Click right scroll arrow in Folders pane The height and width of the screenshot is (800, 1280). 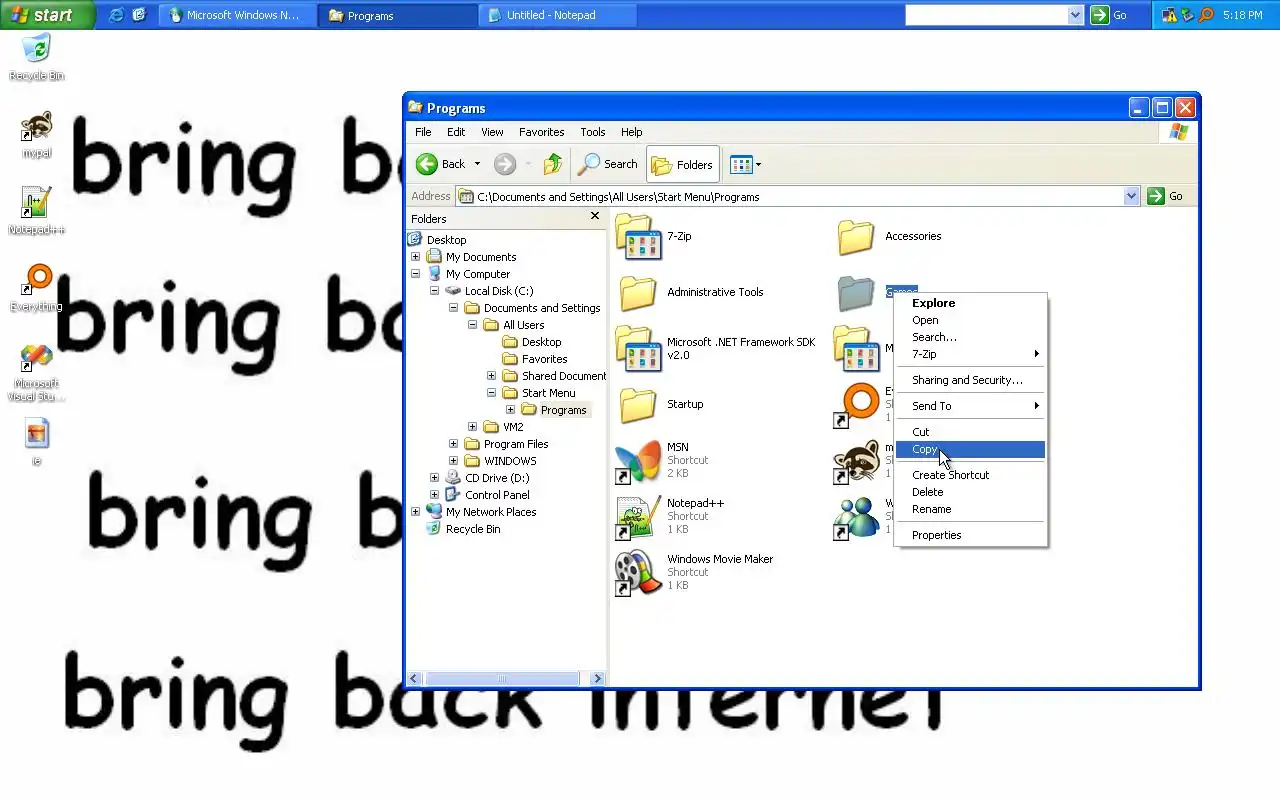coord(597,678)
